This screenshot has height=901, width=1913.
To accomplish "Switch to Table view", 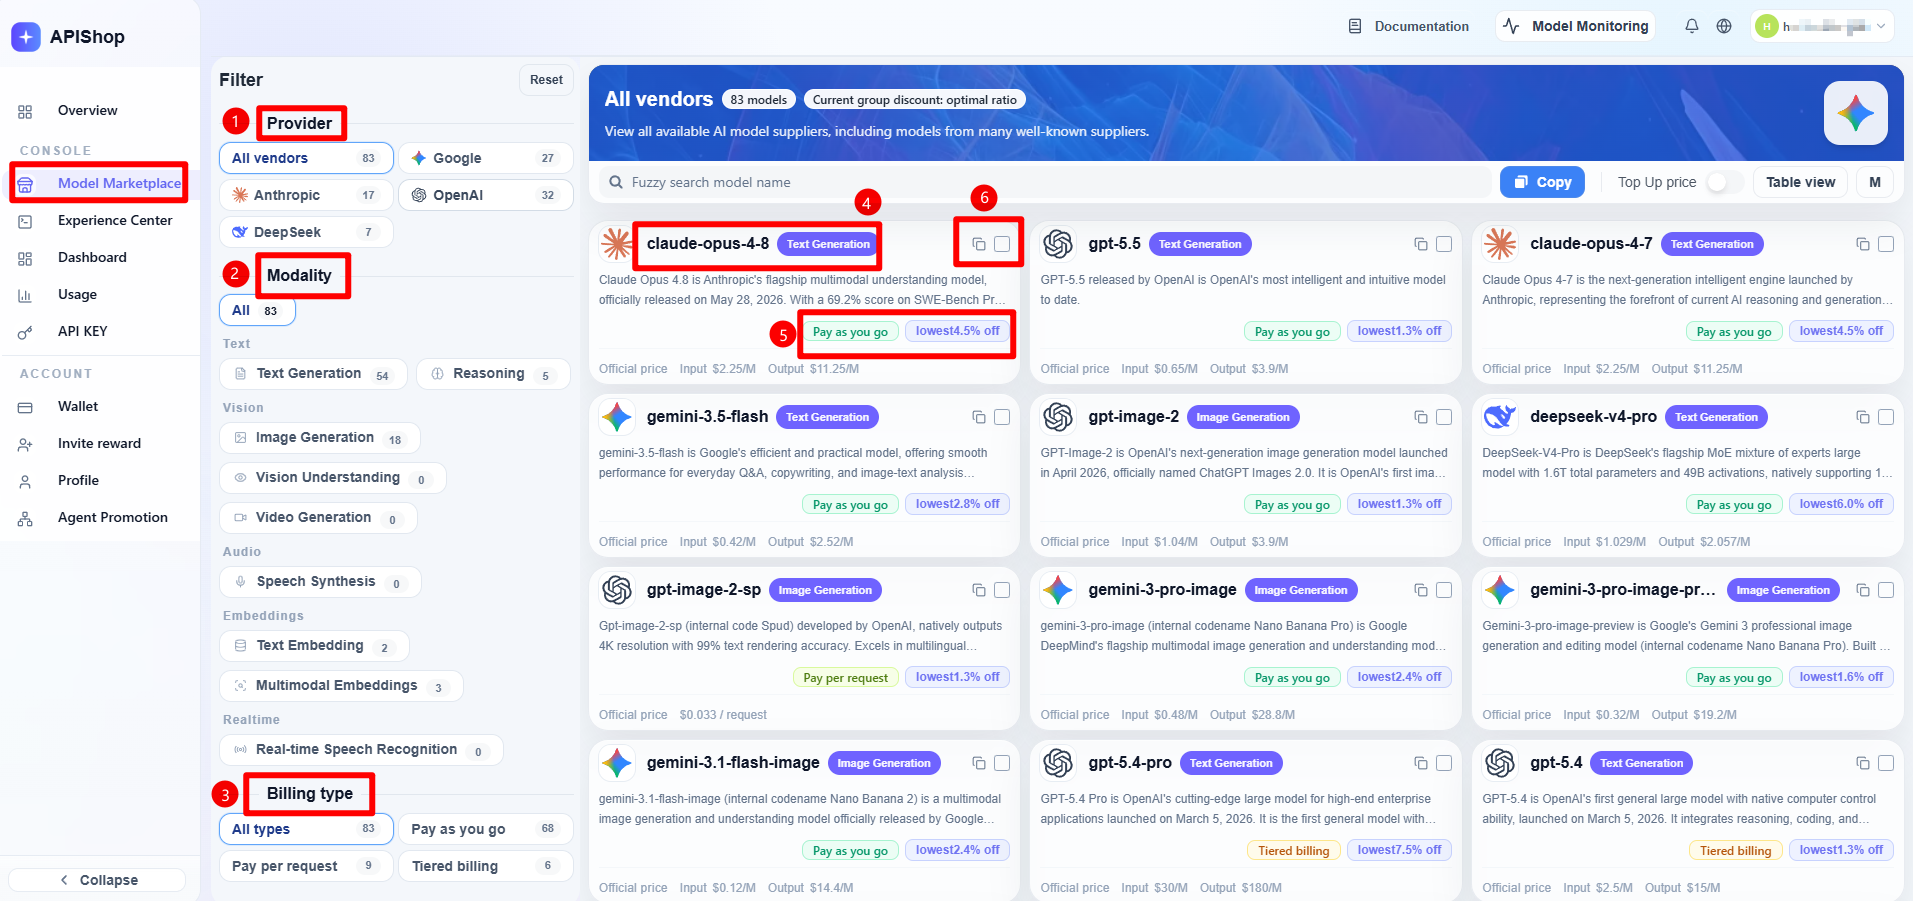I will [1800, 182].
